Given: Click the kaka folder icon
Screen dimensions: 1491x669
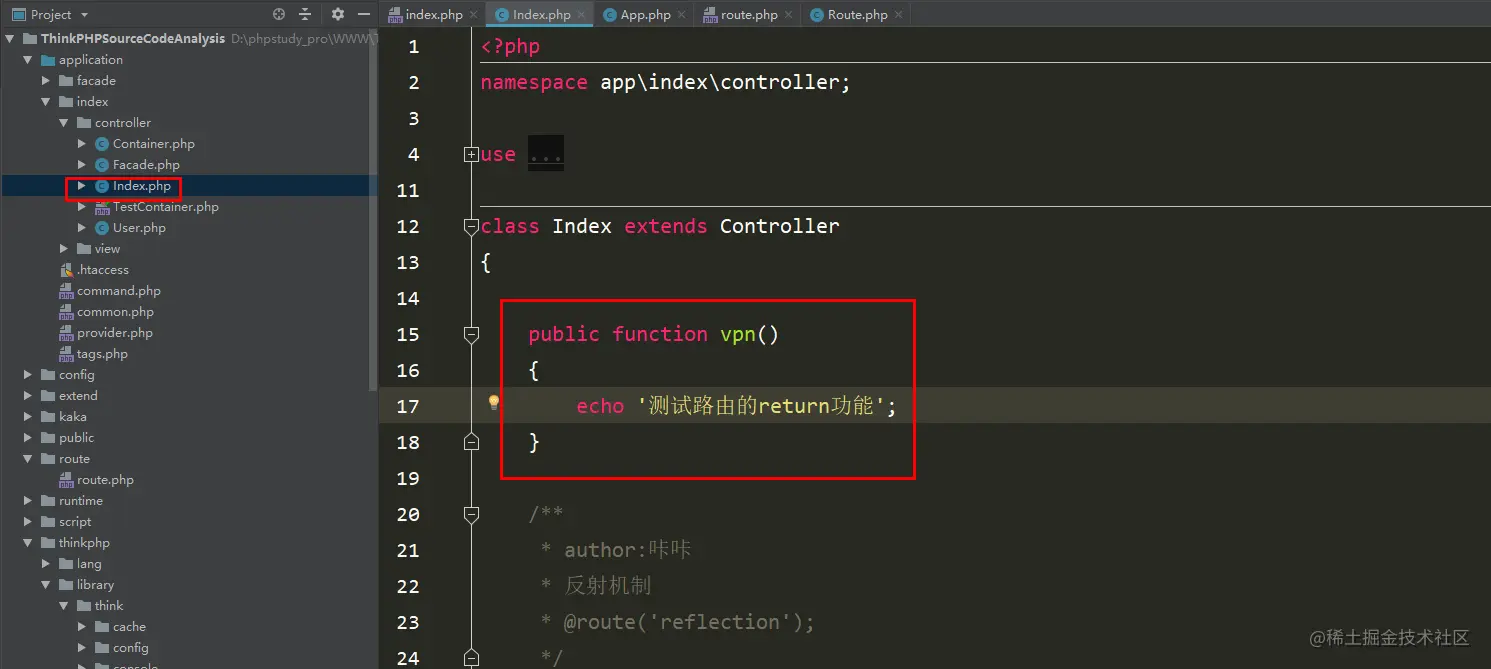Looking at the screenshot, I should point(48,417).
